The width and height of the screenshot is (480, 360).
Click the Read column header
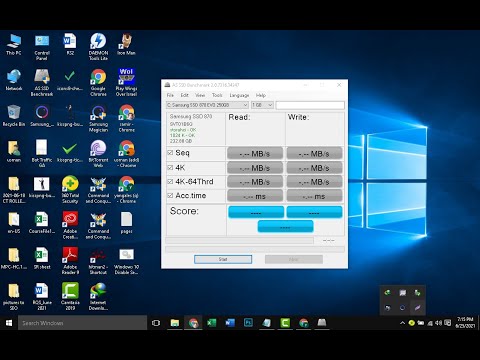pos(239,117)
